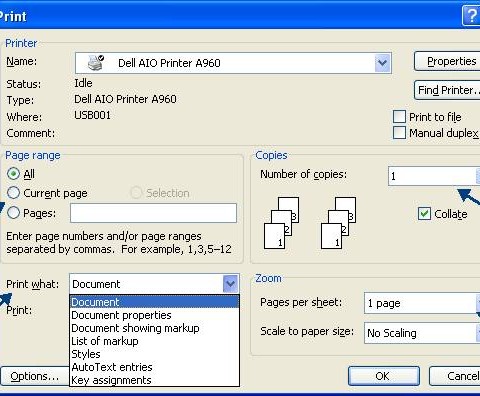
Task: Click the Type value Dell AIO Printer A960
Action: click(x=125, y=99)
